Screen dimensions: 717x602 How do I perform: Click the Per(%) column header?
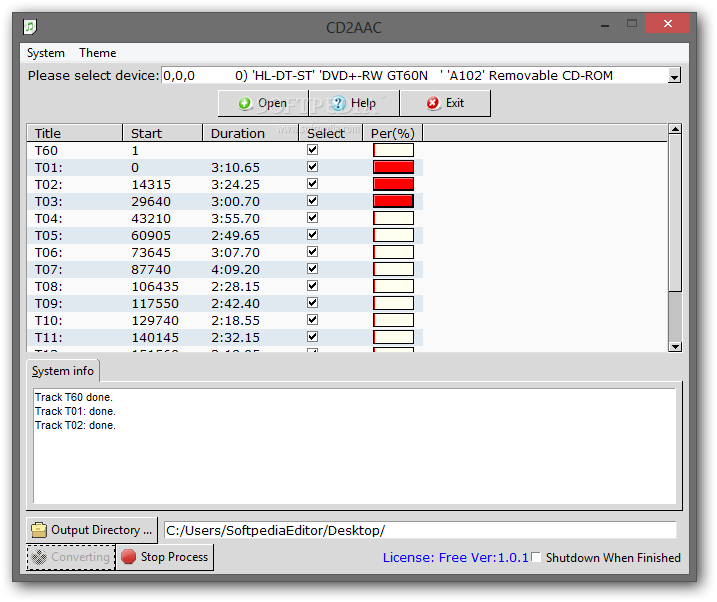click(393, 133)
